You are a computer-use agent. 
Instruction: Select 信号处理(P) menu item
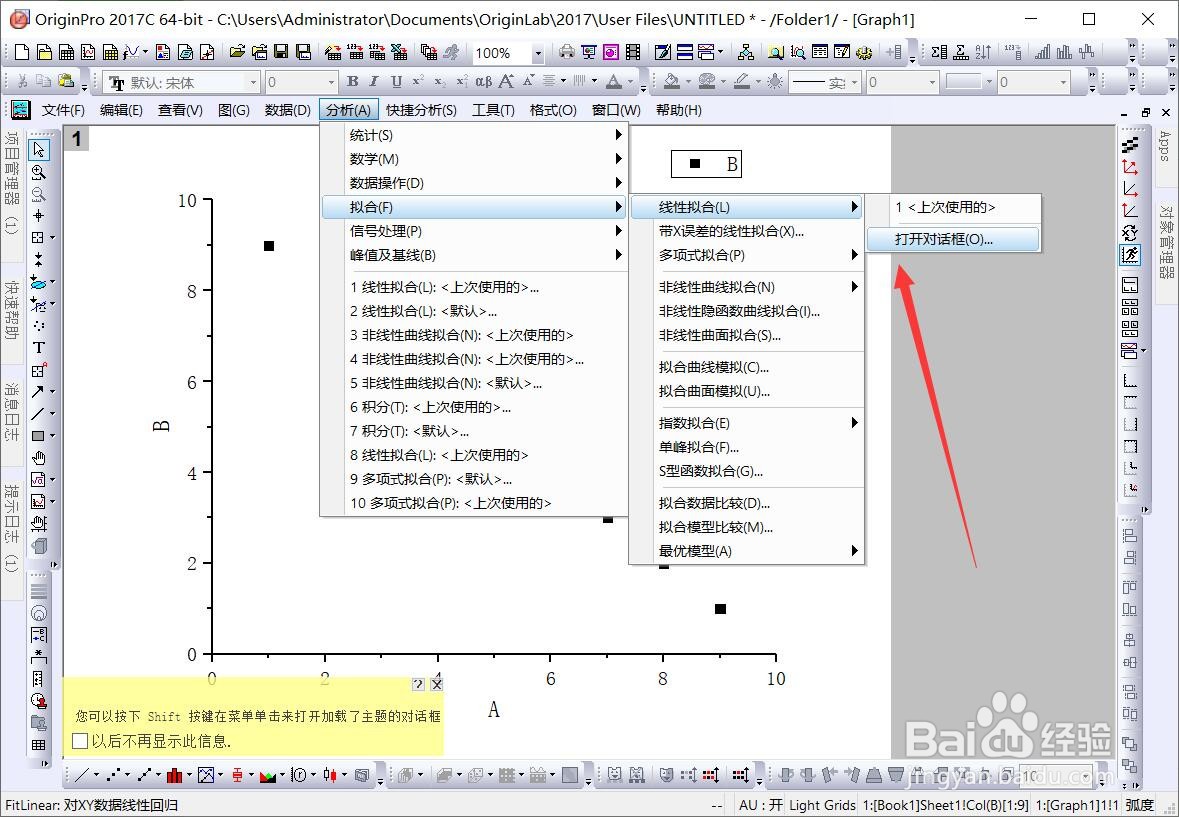(x=474, y=231)
